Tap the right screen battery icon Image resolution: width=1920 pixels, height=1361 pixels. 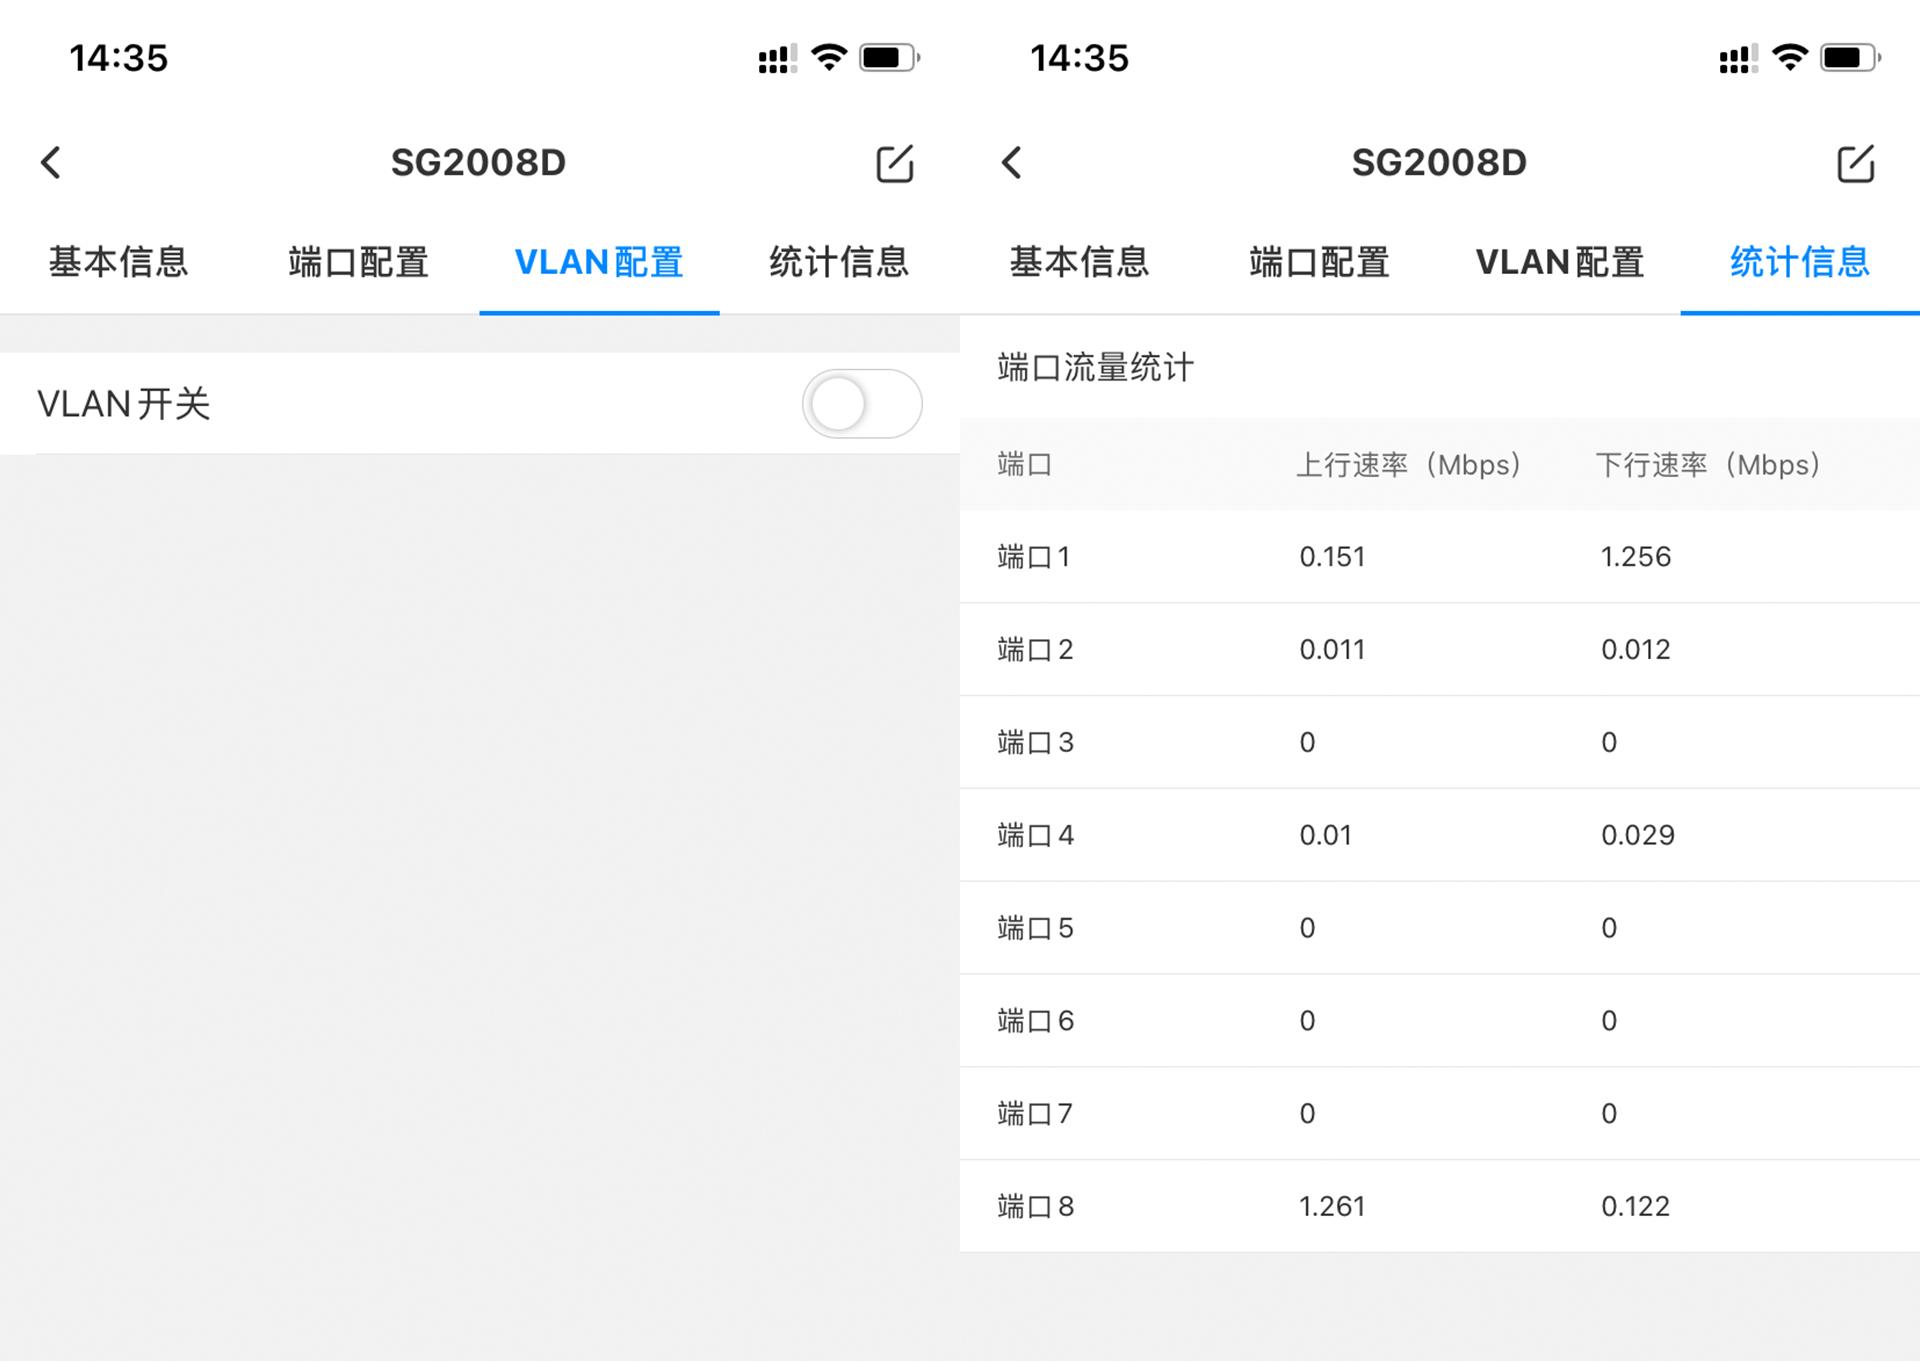[1849, 58]
